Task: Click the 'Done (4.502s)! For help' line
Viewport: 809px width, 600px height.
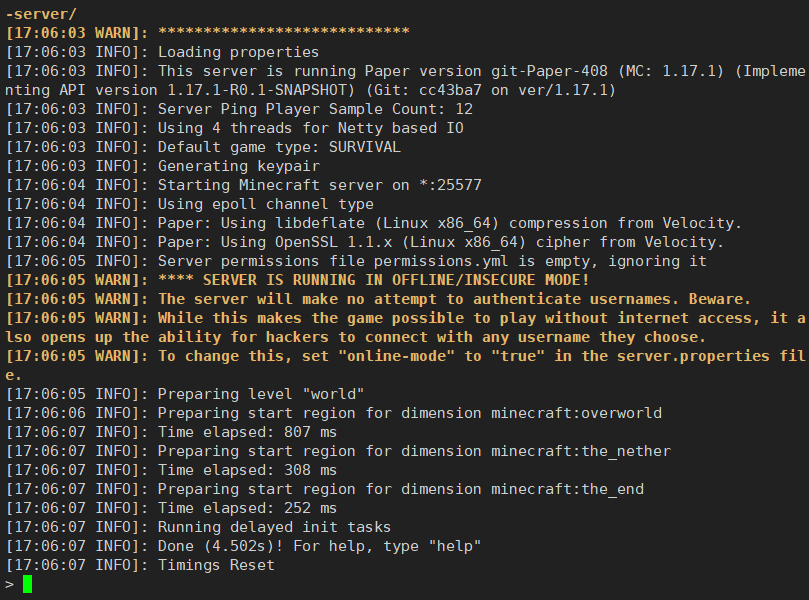Action: click(319, 546)
